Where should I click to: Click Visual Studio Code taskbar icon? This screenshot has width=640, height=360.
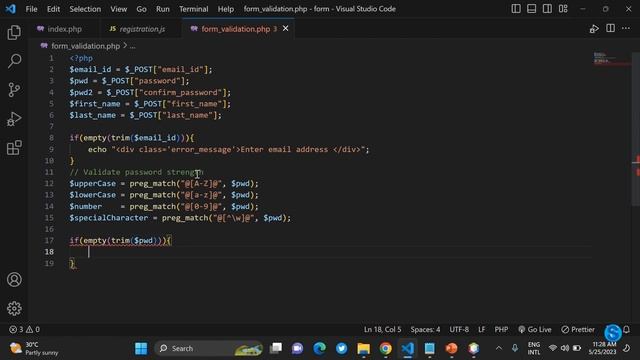click(x=407, y=348)
